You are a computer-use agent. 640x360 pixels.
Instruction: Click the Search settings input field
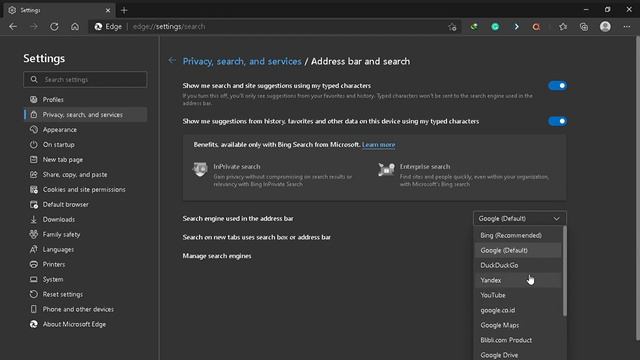85,79
